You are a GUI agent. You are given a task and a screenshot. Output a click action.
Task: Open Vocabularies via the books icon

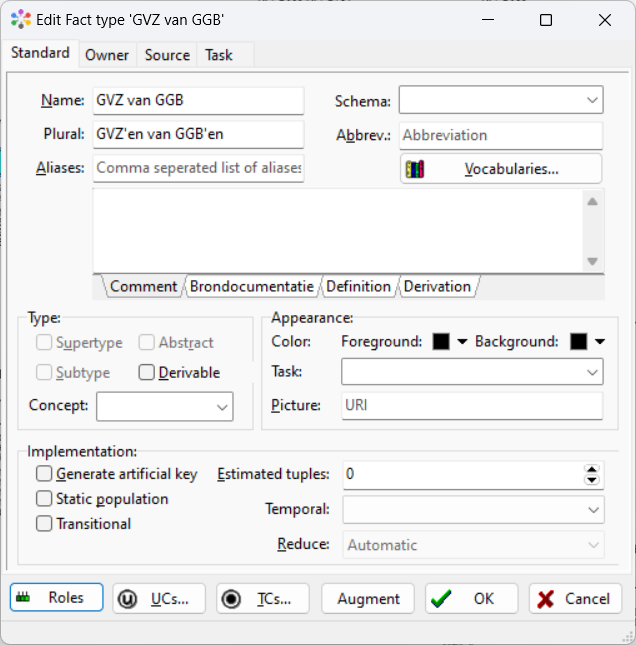click(415, 169)
